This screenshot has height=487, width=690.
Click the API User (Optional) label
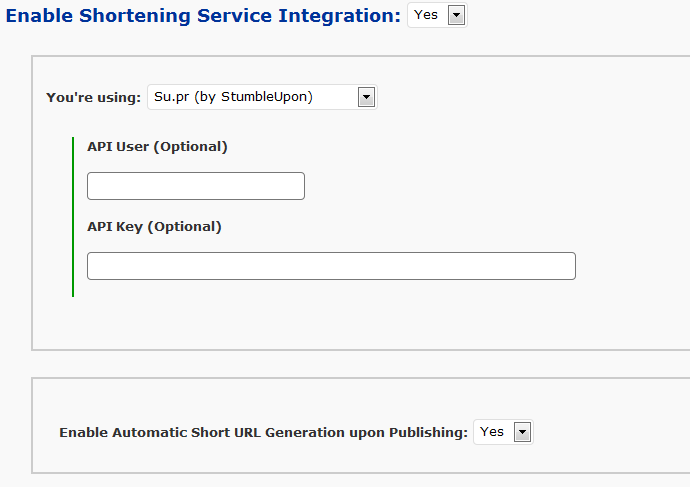click(x=157, y=146)
